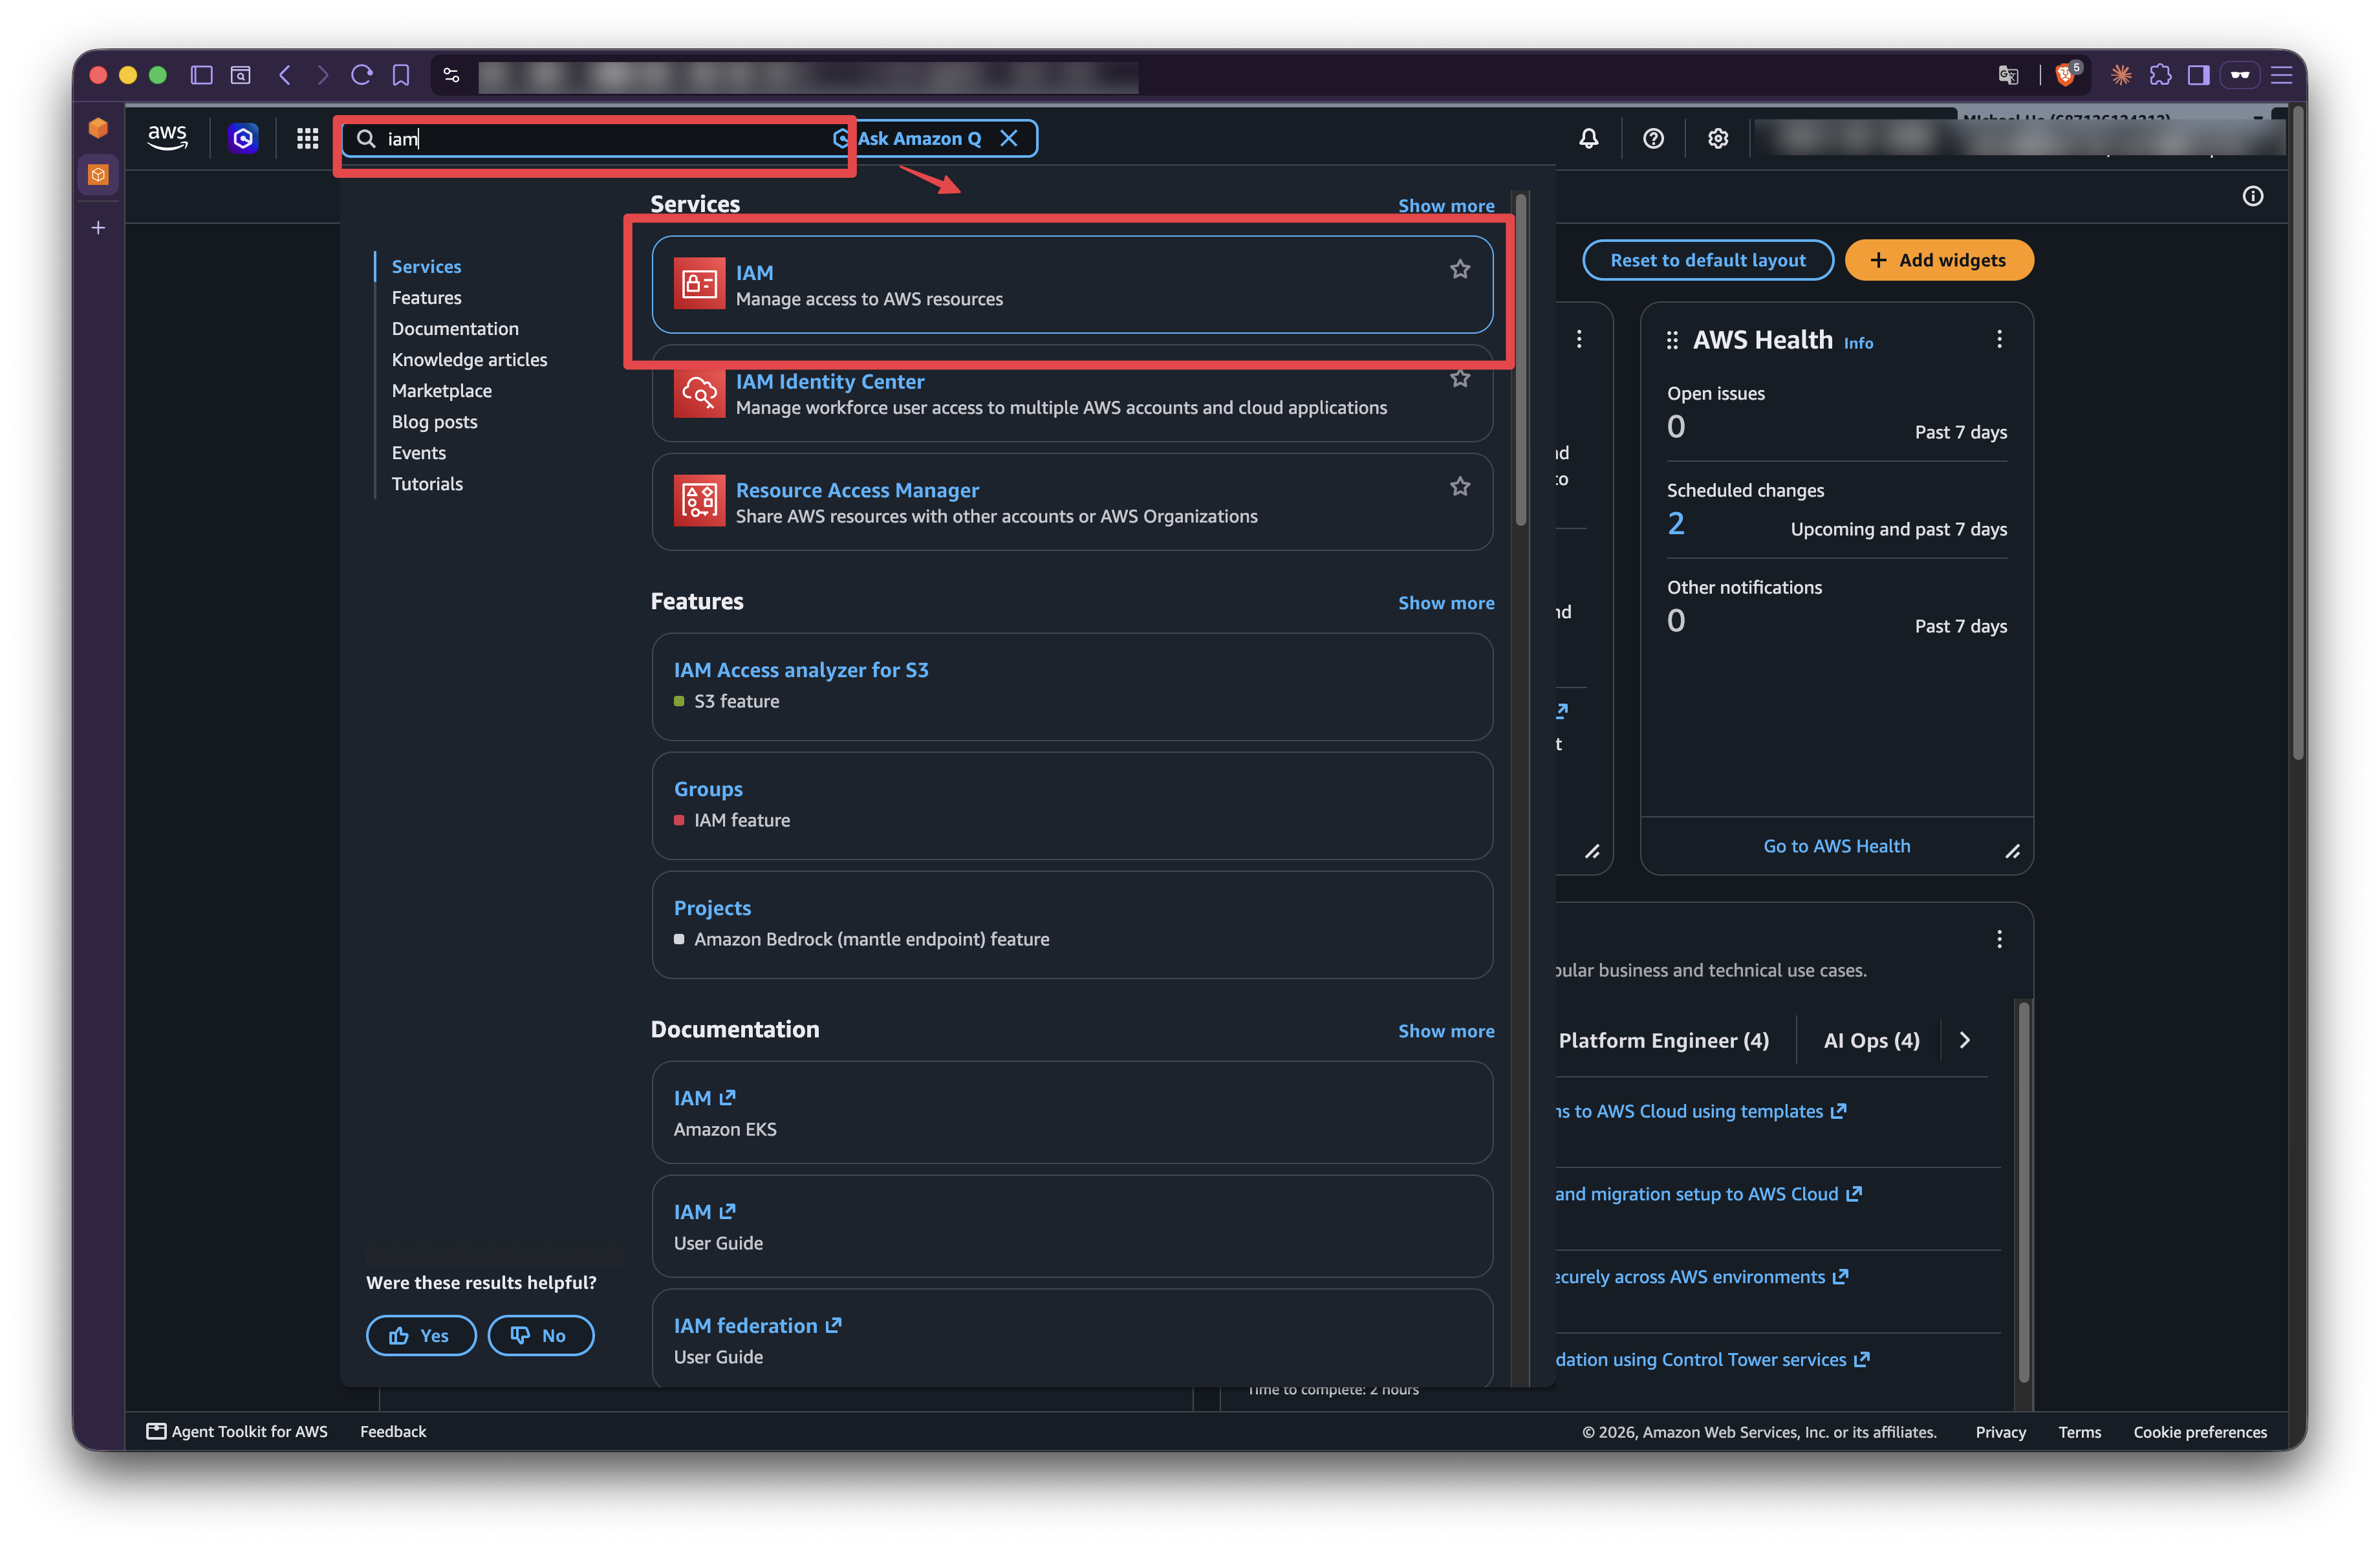Select the Services filter category
This screenshot has width=2380, height=1547.
(x=426, y=267)
